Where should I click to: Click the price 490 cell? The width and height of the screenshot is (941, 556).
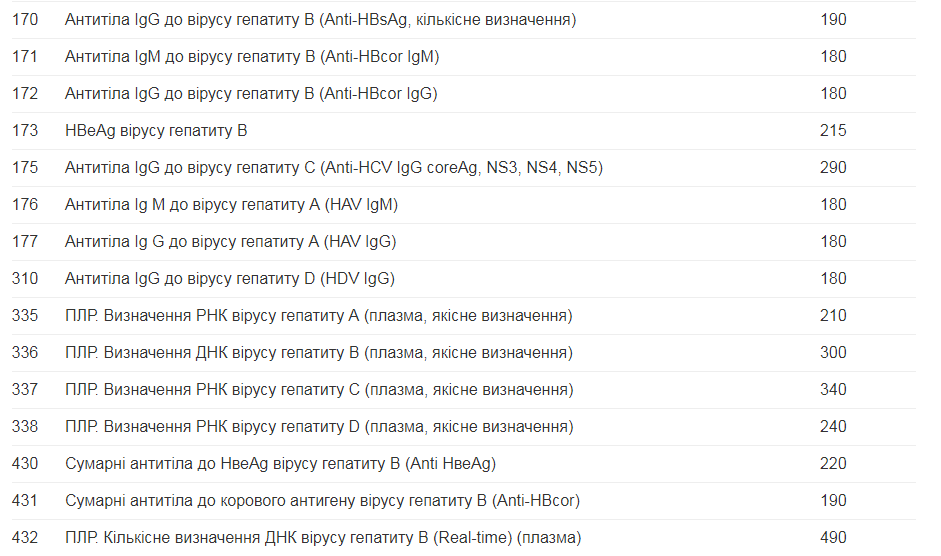[833, 538]
